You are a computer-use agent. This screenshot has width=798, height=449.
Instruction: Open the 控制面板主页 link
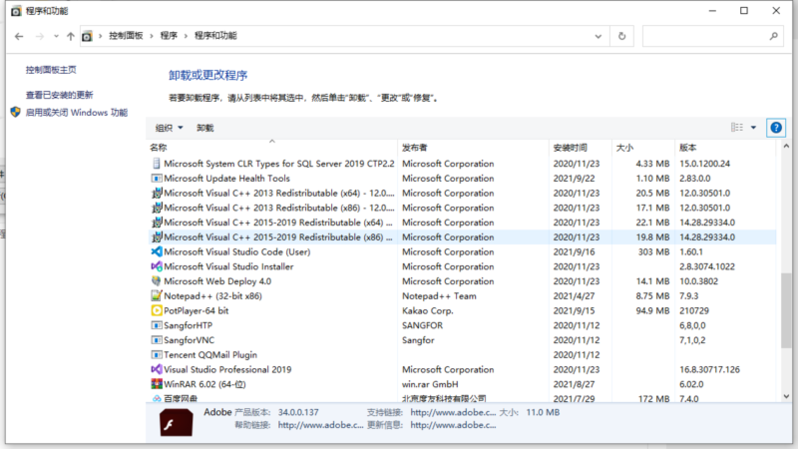[51, 70]
